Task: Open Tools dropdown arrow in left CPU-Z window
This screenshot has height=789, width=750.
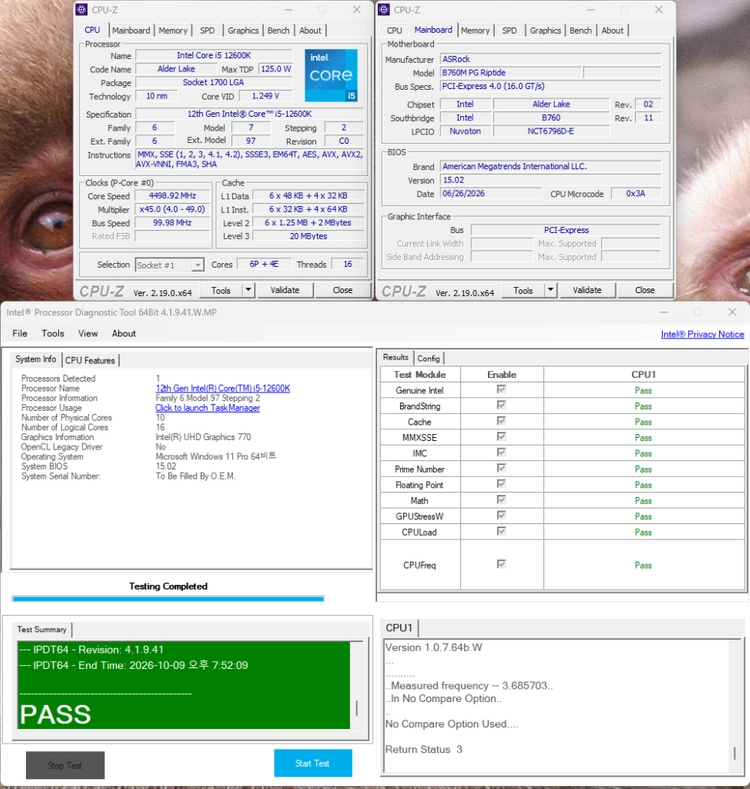Action: pos(248,290)
